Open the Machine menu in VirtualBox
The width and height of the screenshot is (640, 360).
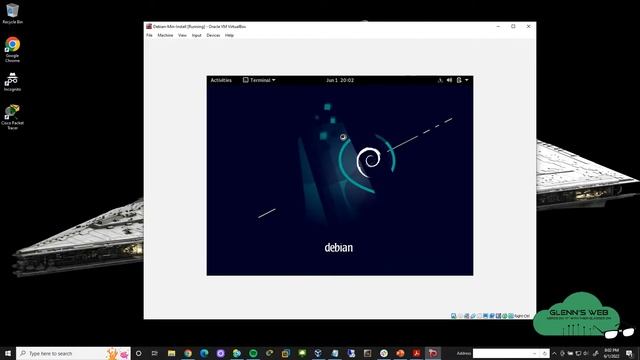point(165,36)
